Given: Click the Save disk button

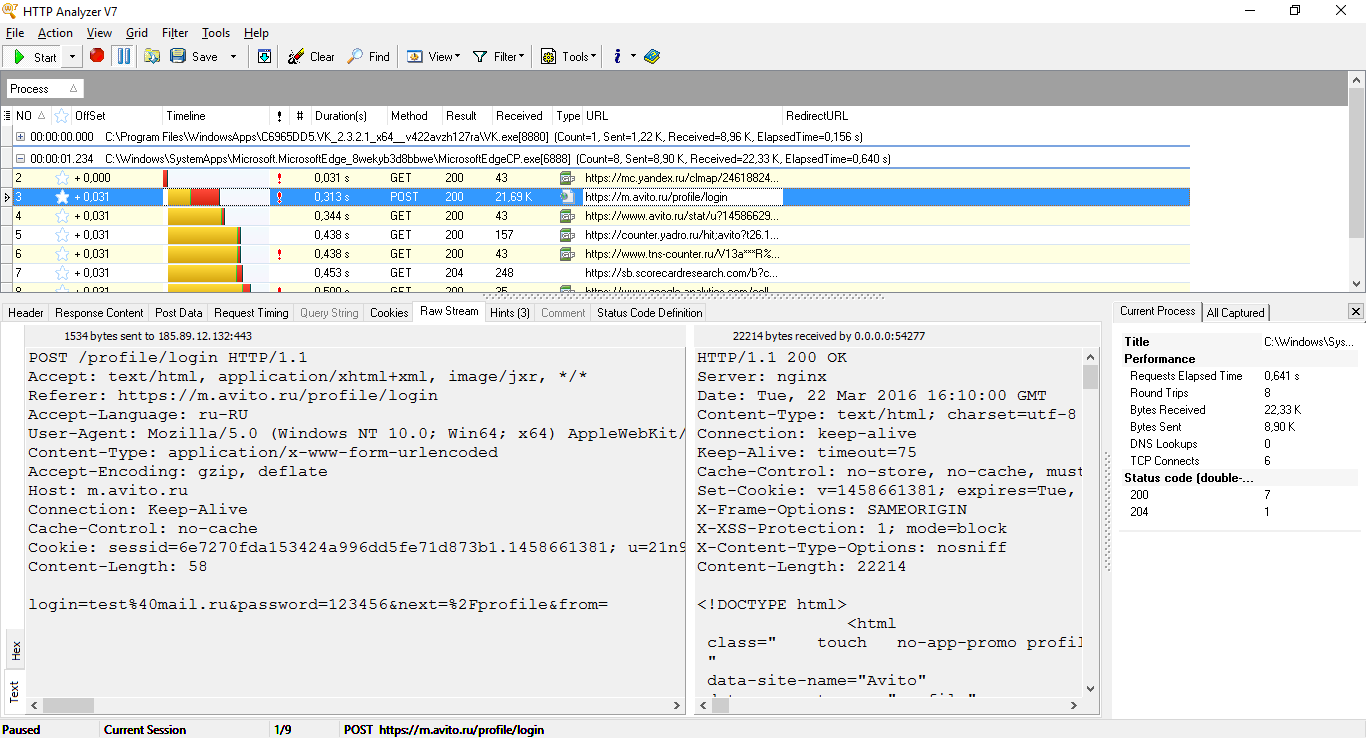Looking at the screenshot, I should tap(194, 57).
